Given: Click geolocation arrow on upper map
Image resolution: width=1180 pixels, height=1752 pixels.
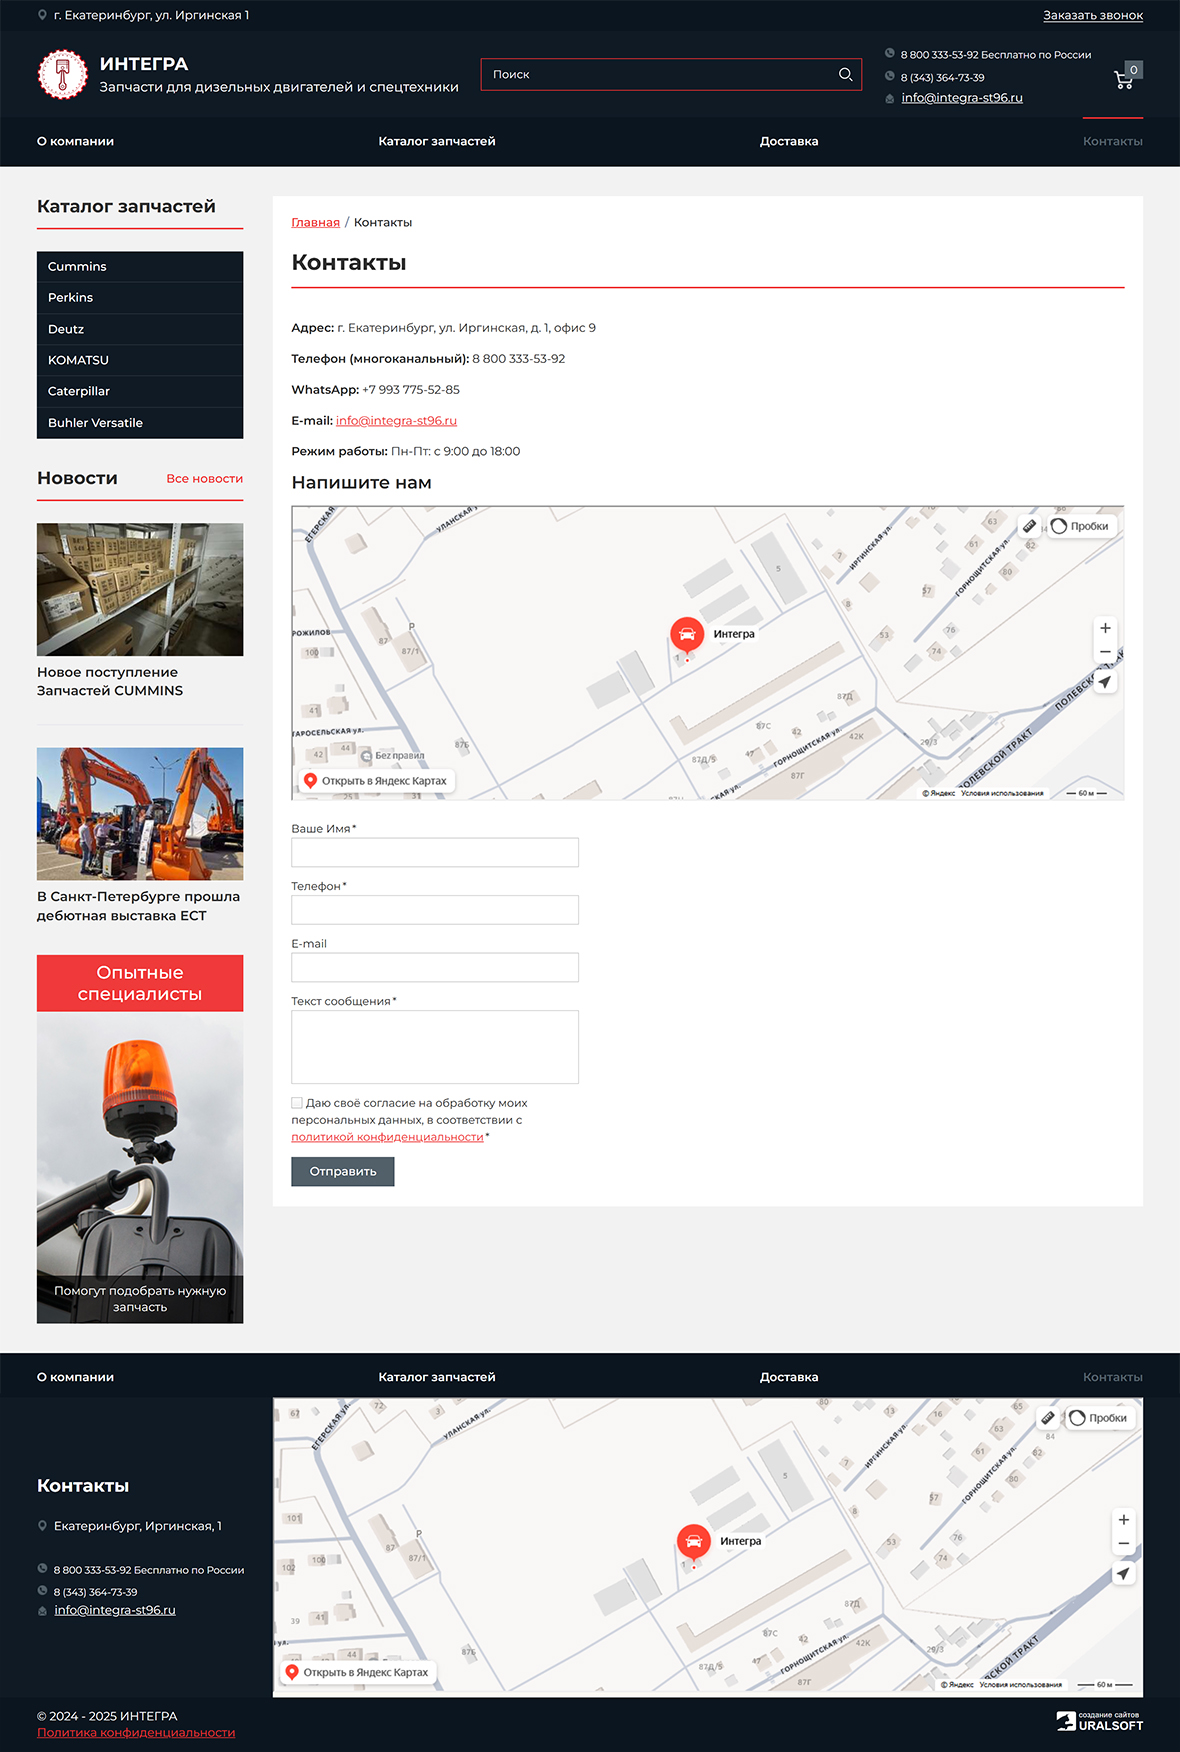Looking at the screenshot, I should pyautogui.click(x=1105, y=682).
